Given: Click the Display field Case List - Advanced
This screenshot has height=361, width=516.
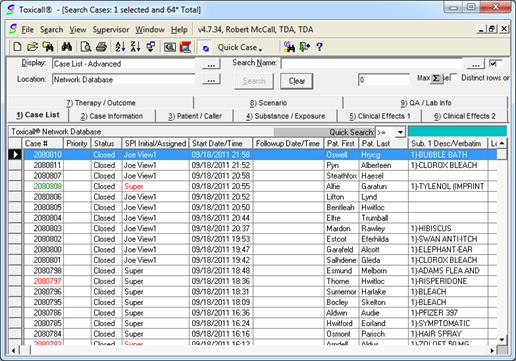Looking at the screenshot, I should pos(123,64).
